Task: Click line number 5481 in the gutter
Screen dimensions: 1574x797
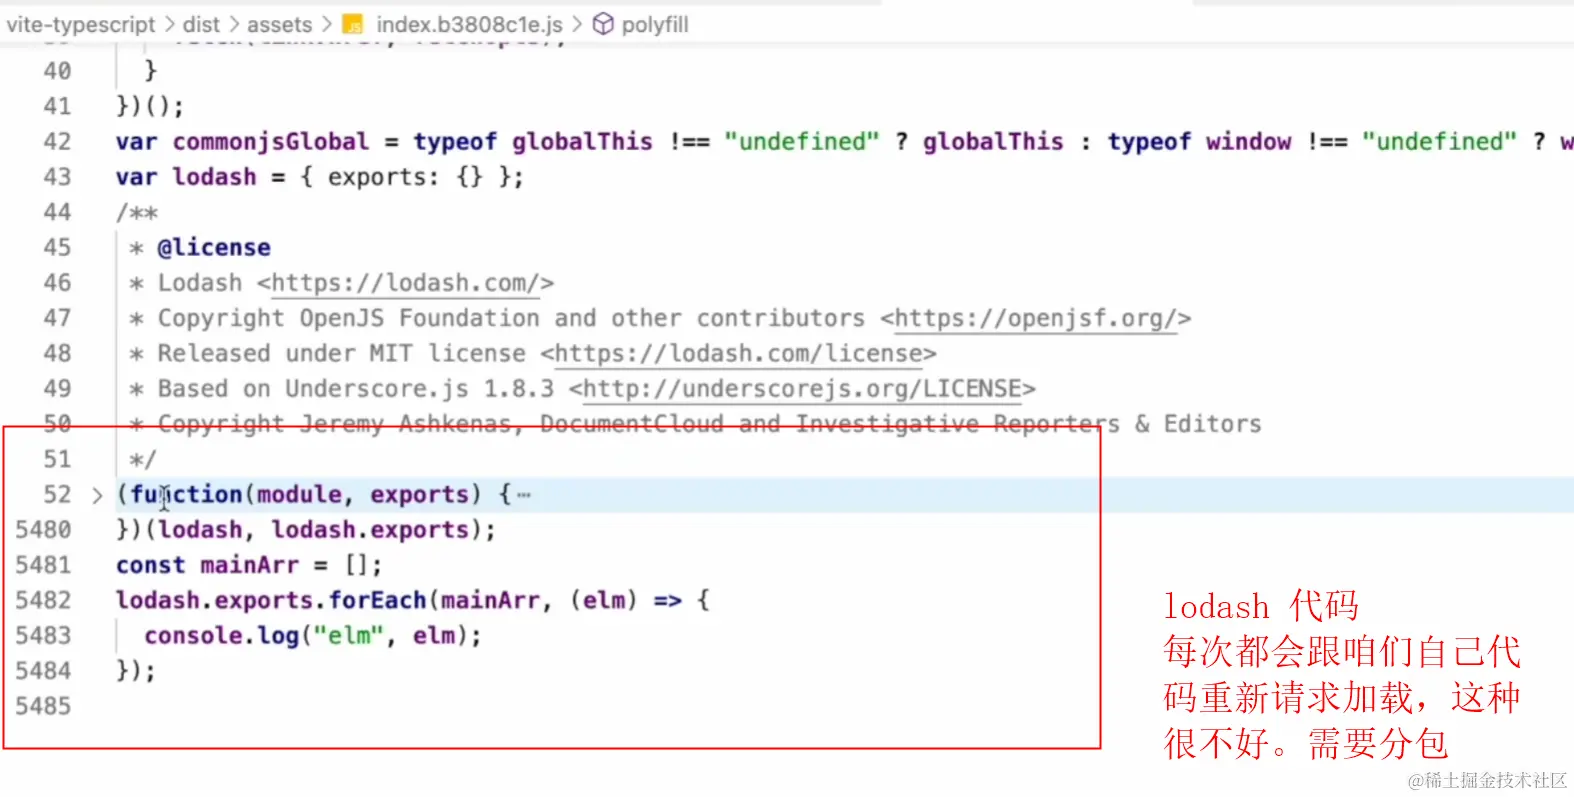Action: click(43, 565)
